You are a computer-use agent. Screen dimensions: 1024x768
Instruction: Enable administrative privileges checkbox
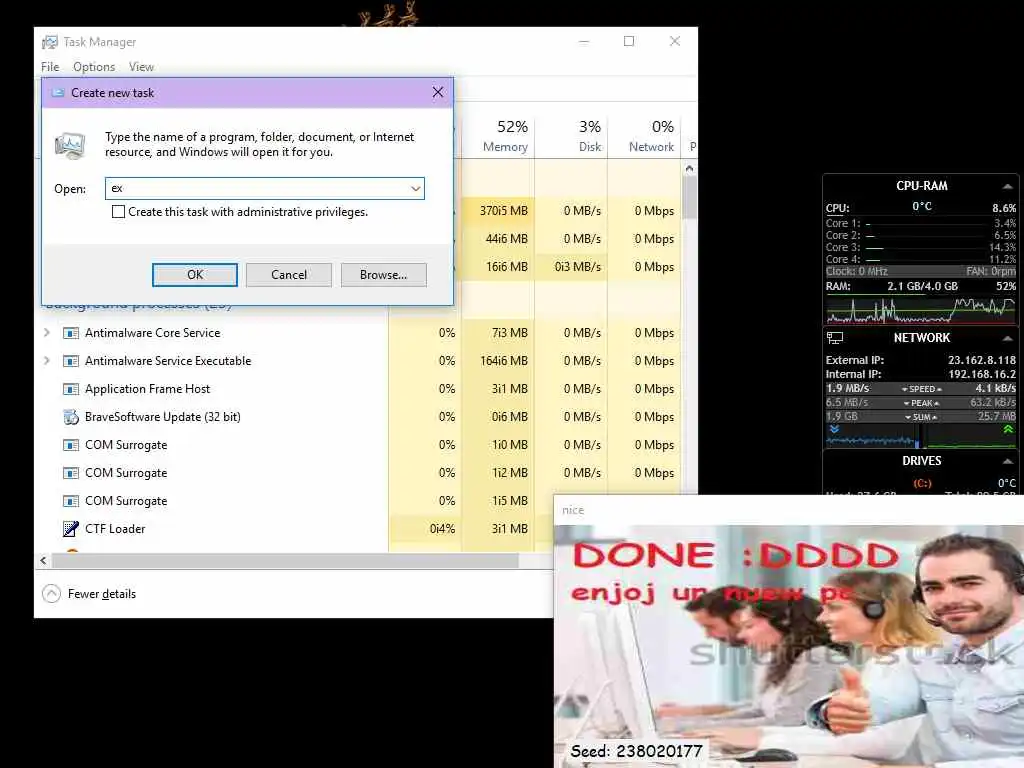[x=118, y=212]
